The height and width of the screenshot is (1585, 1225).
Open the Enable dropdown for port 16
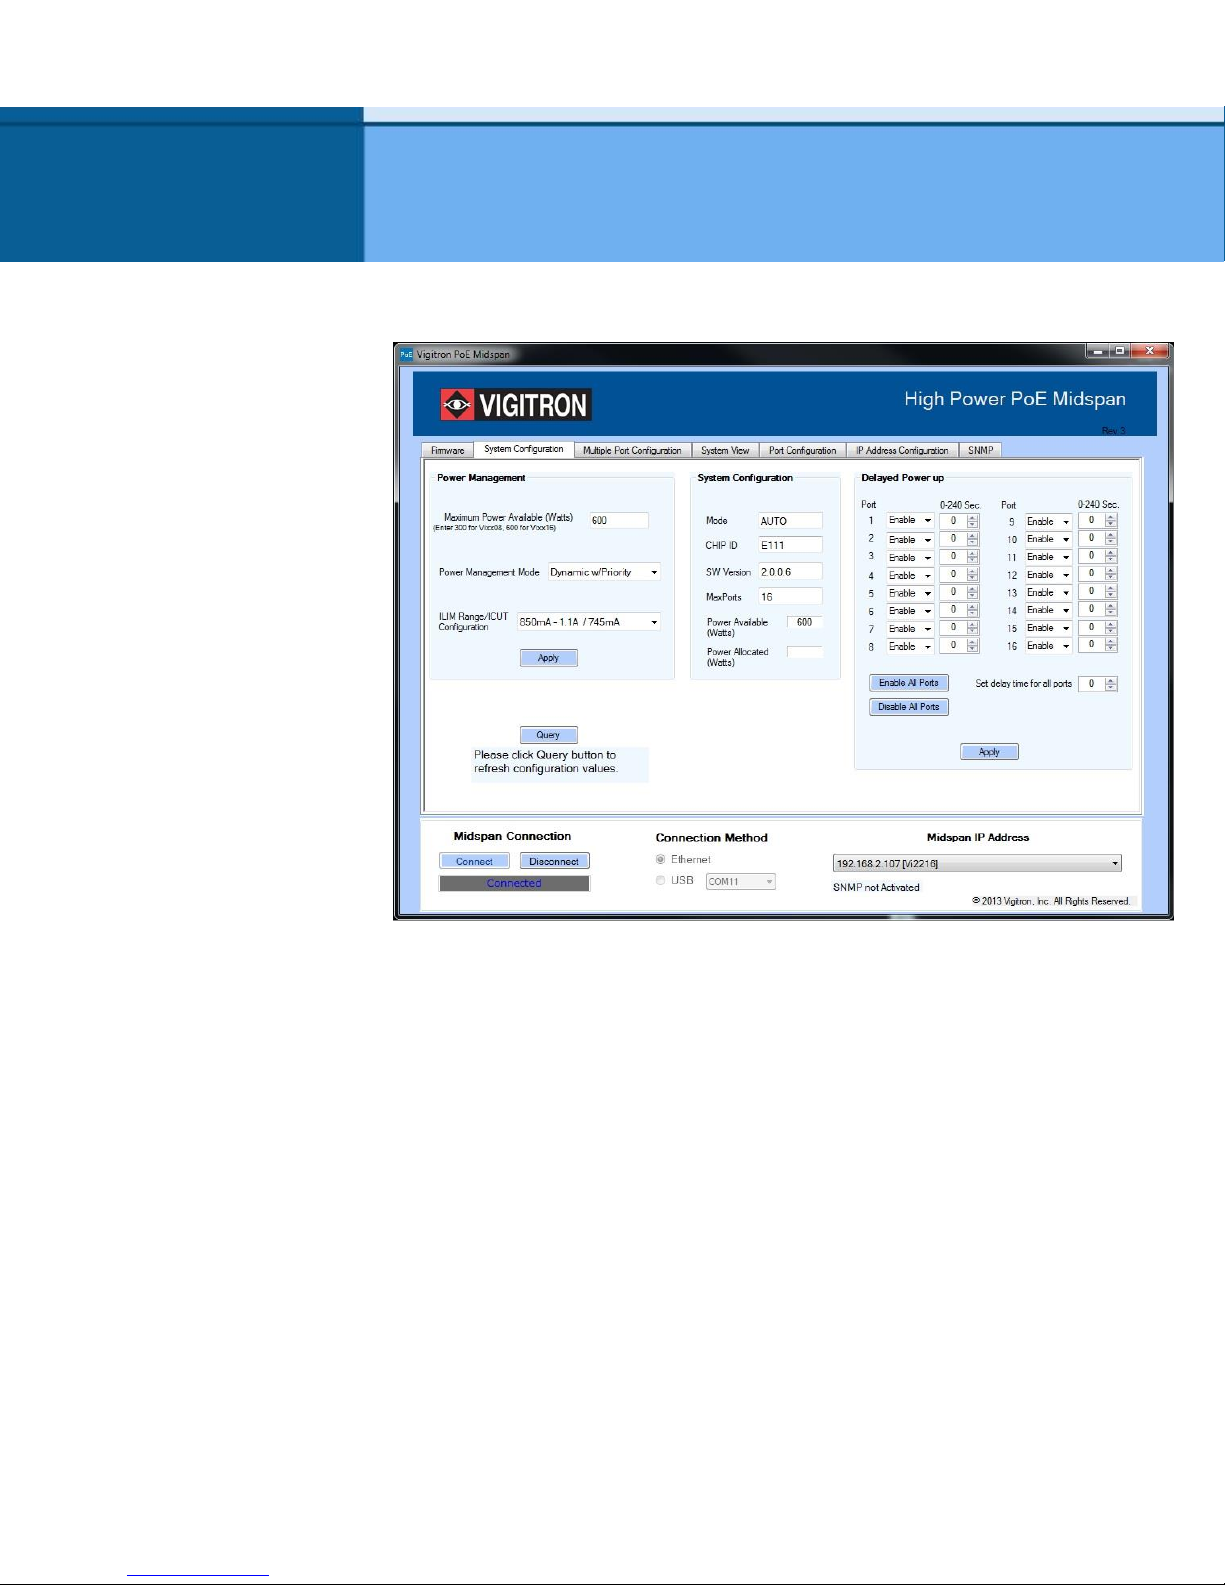tap(1048, 646)
